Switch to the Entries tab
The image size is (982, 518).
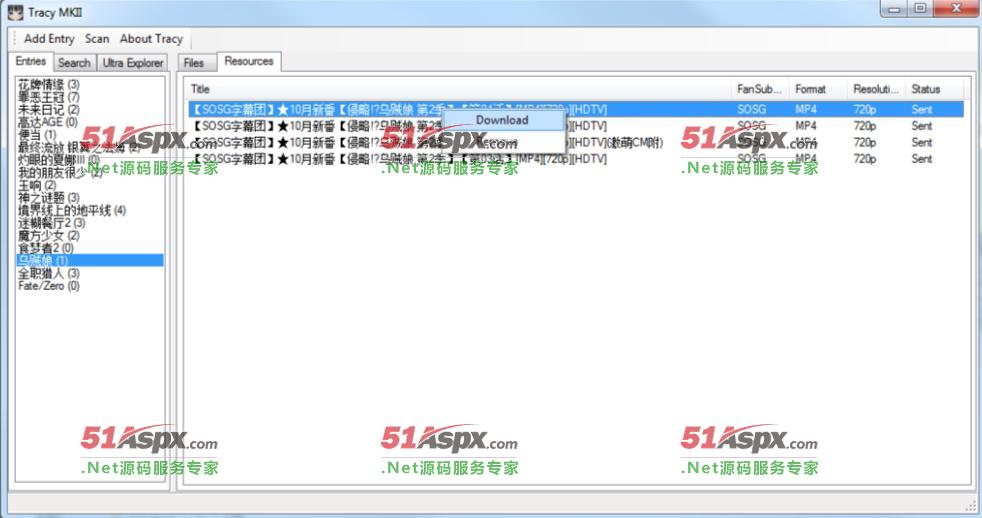point(31,61)
